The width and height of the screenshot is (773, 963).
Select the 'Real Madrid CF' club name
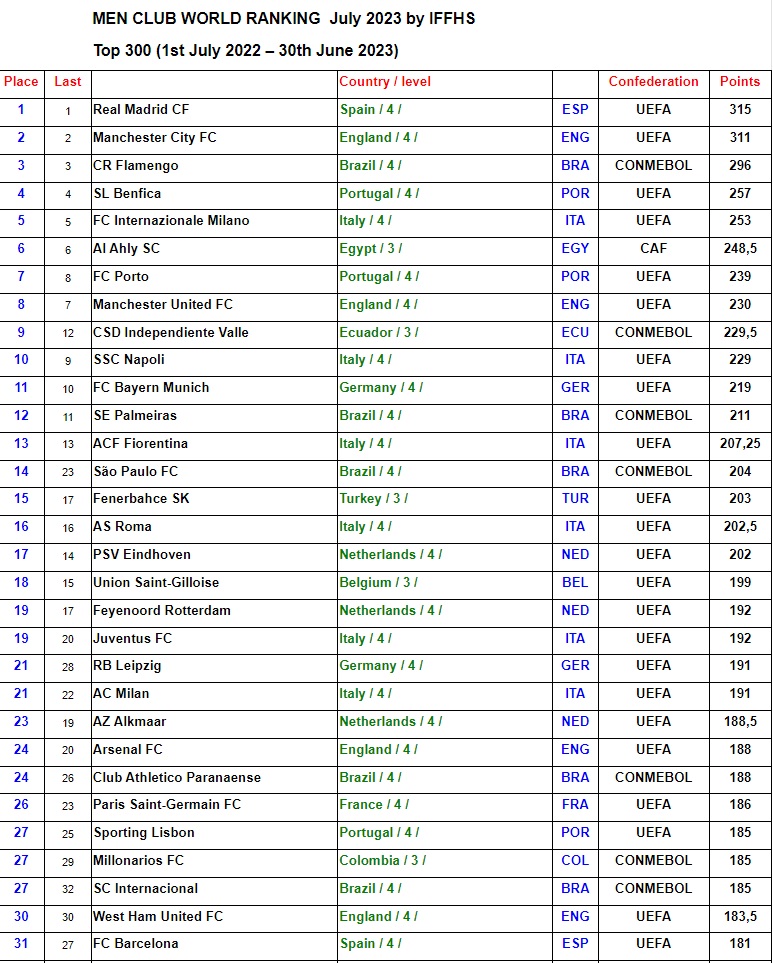[x=141, y=109]
